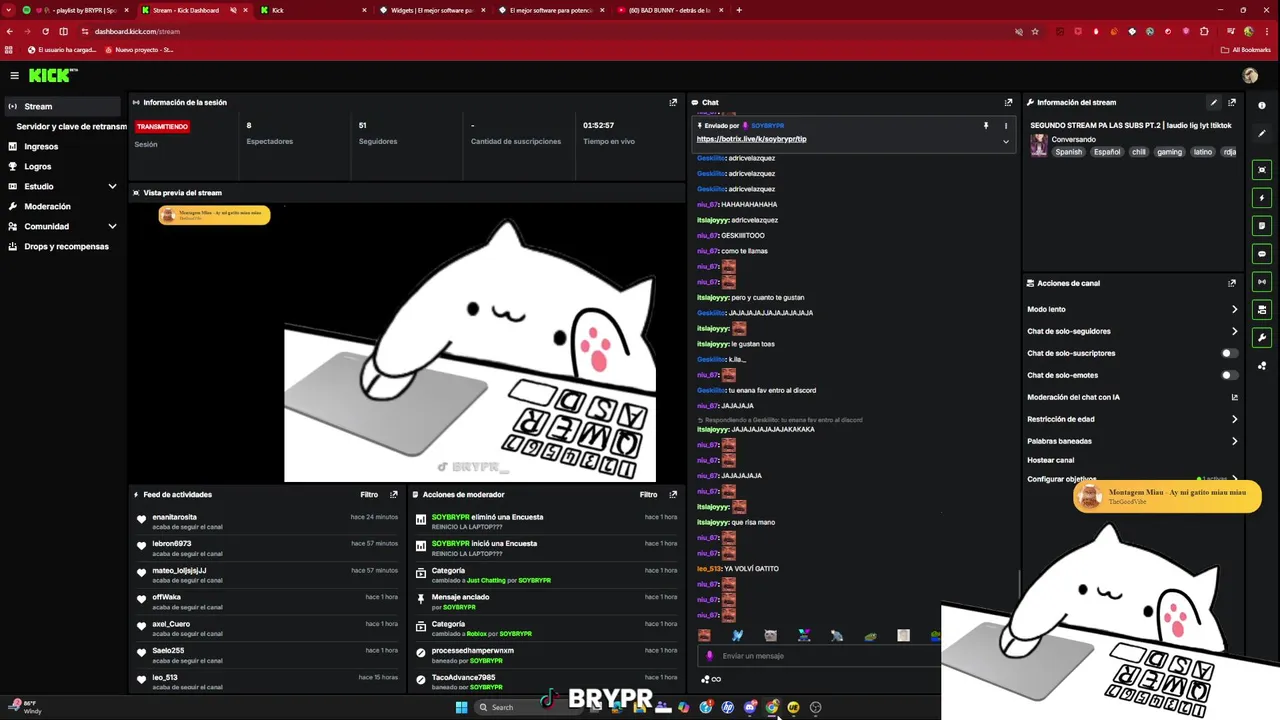
Task: Click the user avatar in Kick header
Action: point(1250,75)
